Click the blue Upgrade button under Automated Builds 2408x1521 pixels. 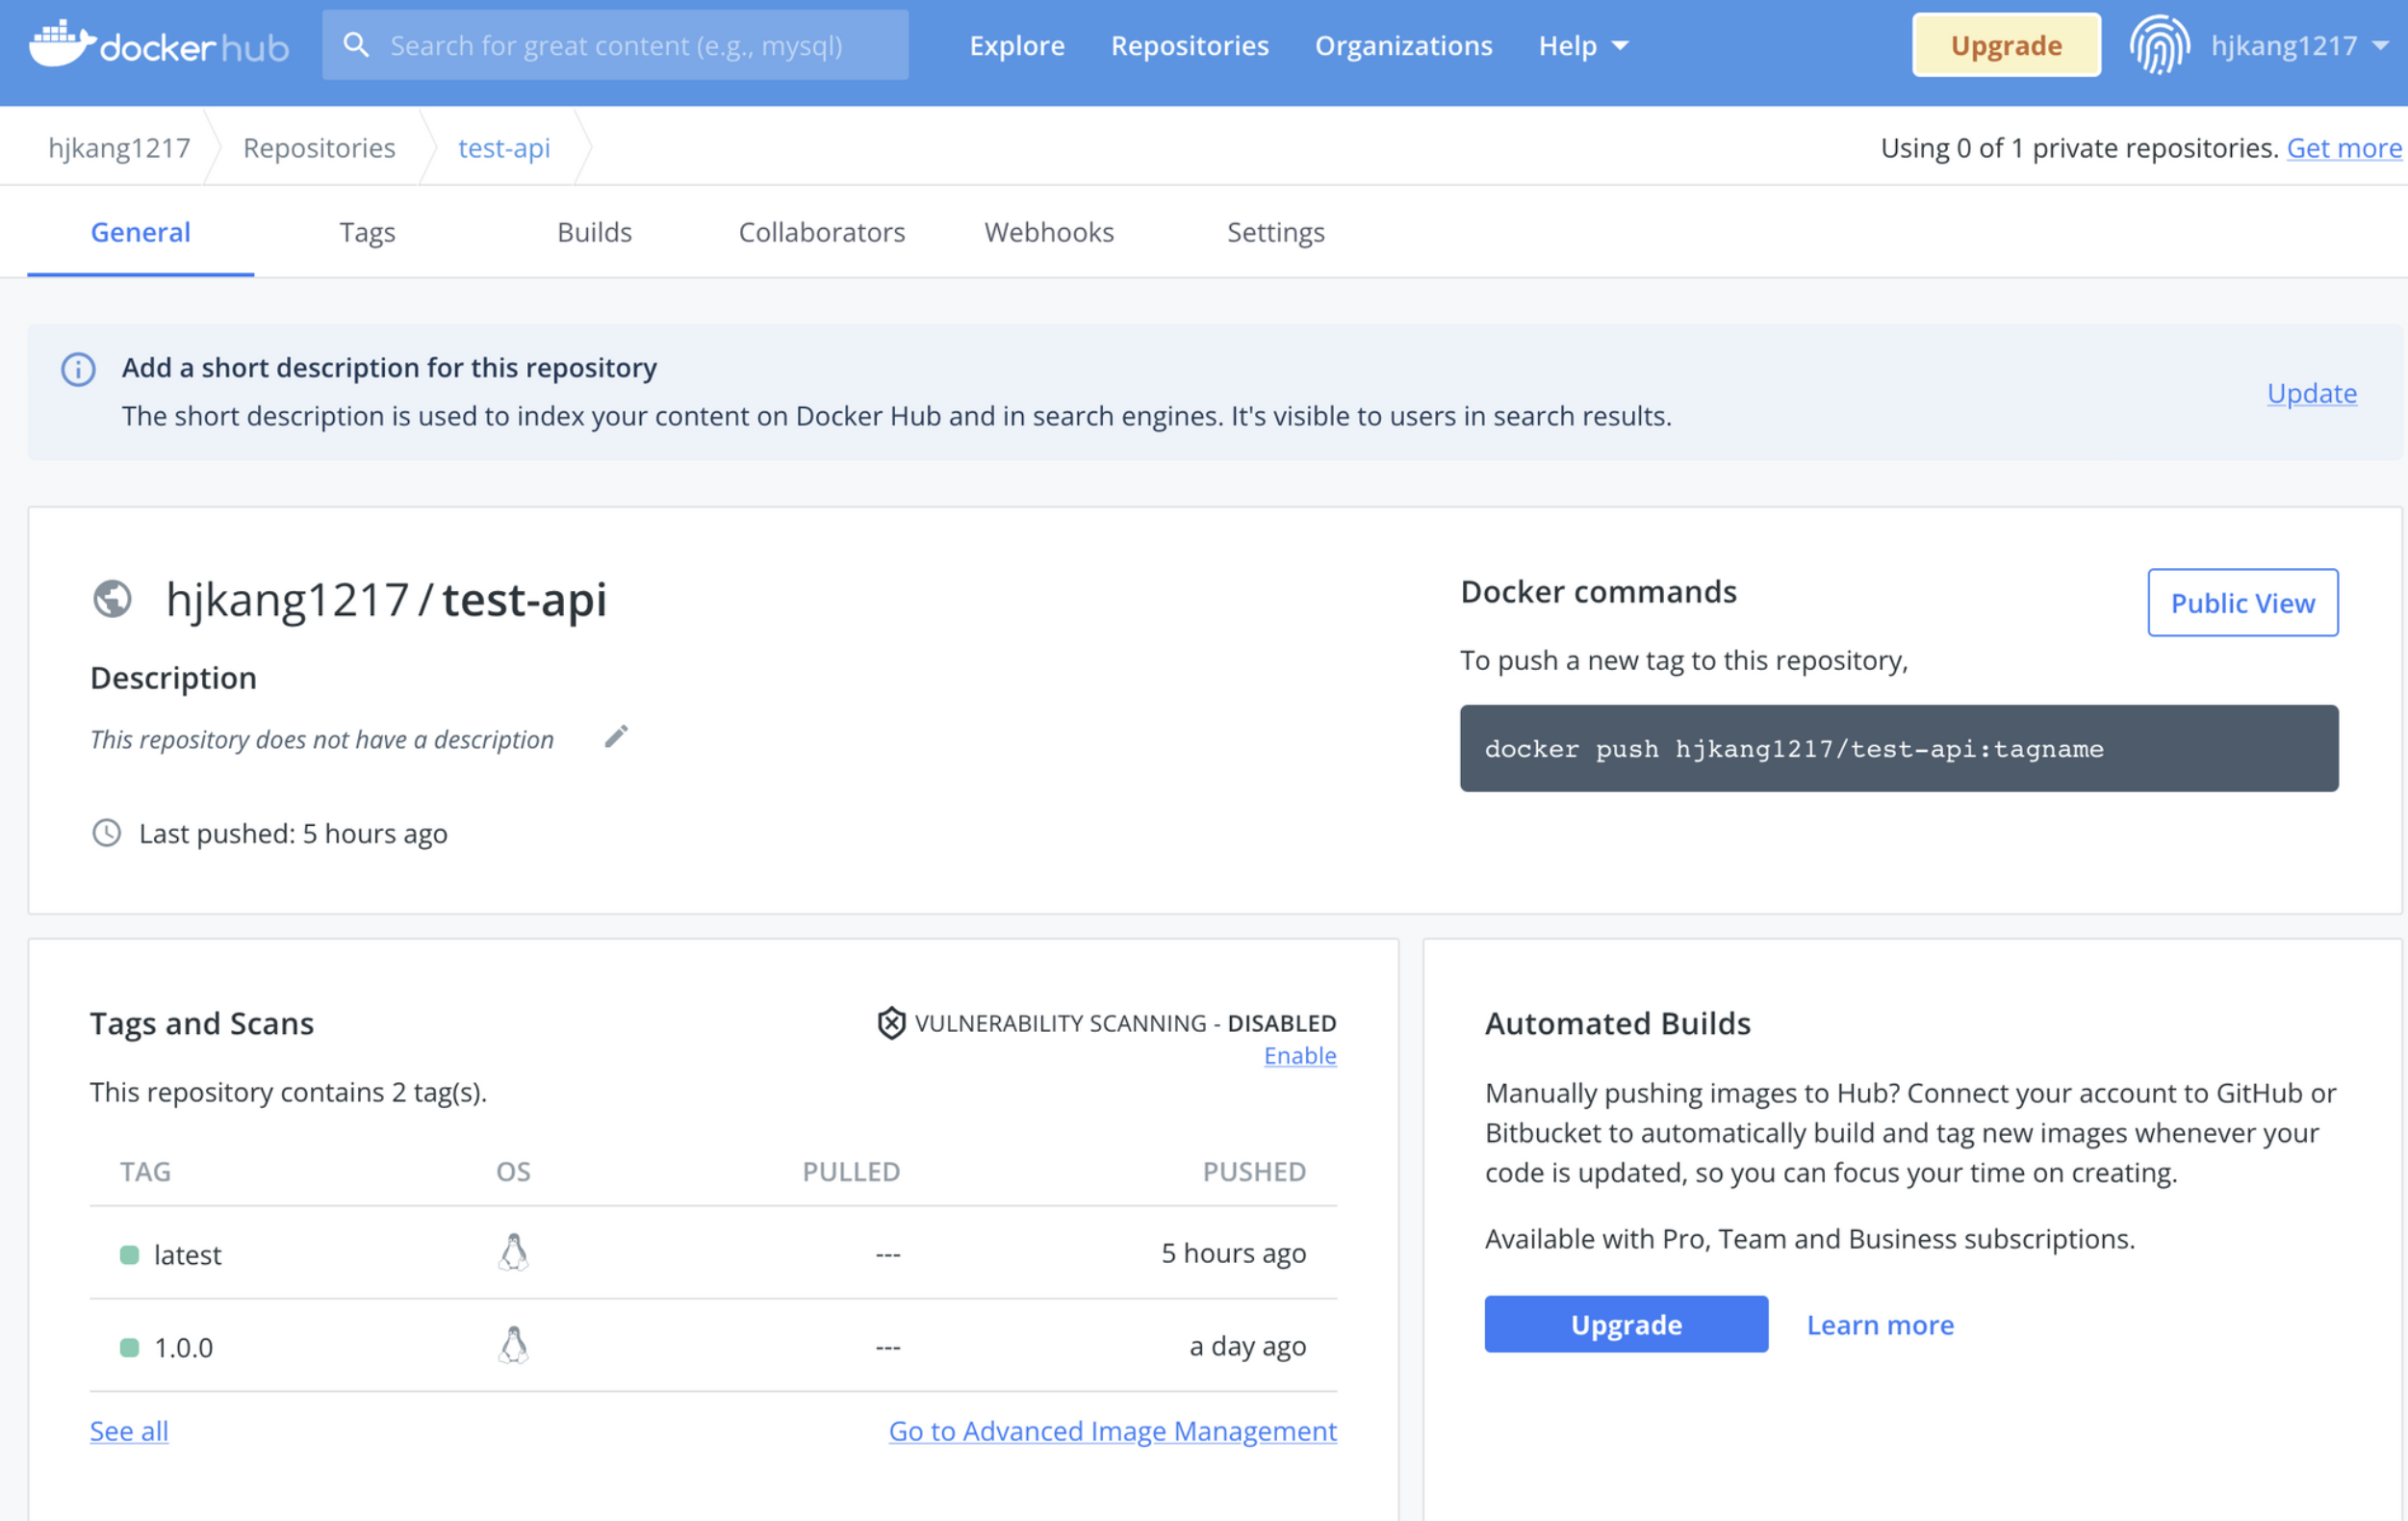click(x=1626, y=1324)
